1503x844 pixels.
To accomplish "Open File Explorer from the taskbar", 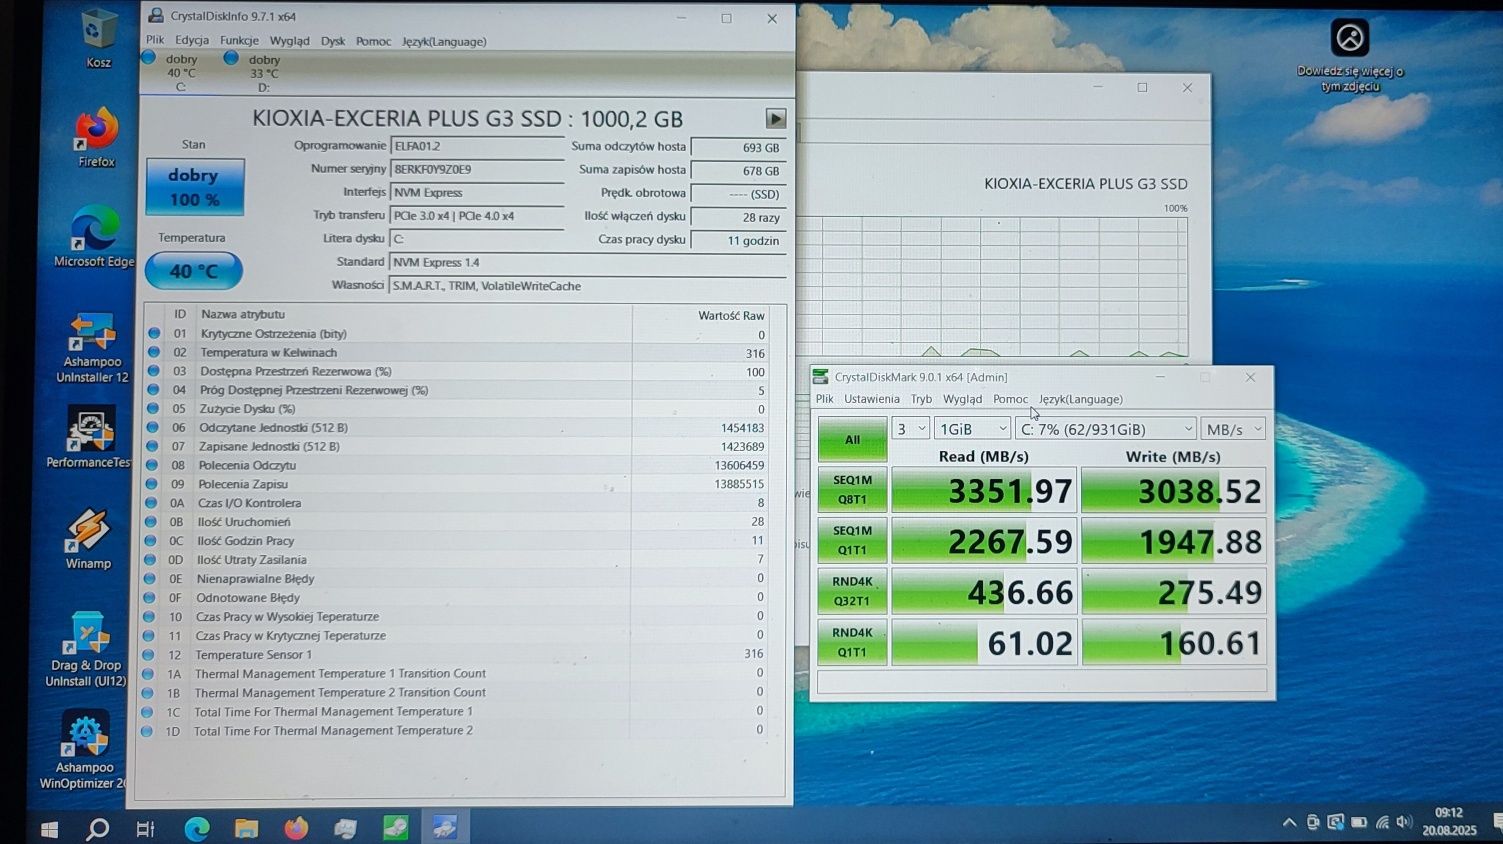I will coord(246,828).
